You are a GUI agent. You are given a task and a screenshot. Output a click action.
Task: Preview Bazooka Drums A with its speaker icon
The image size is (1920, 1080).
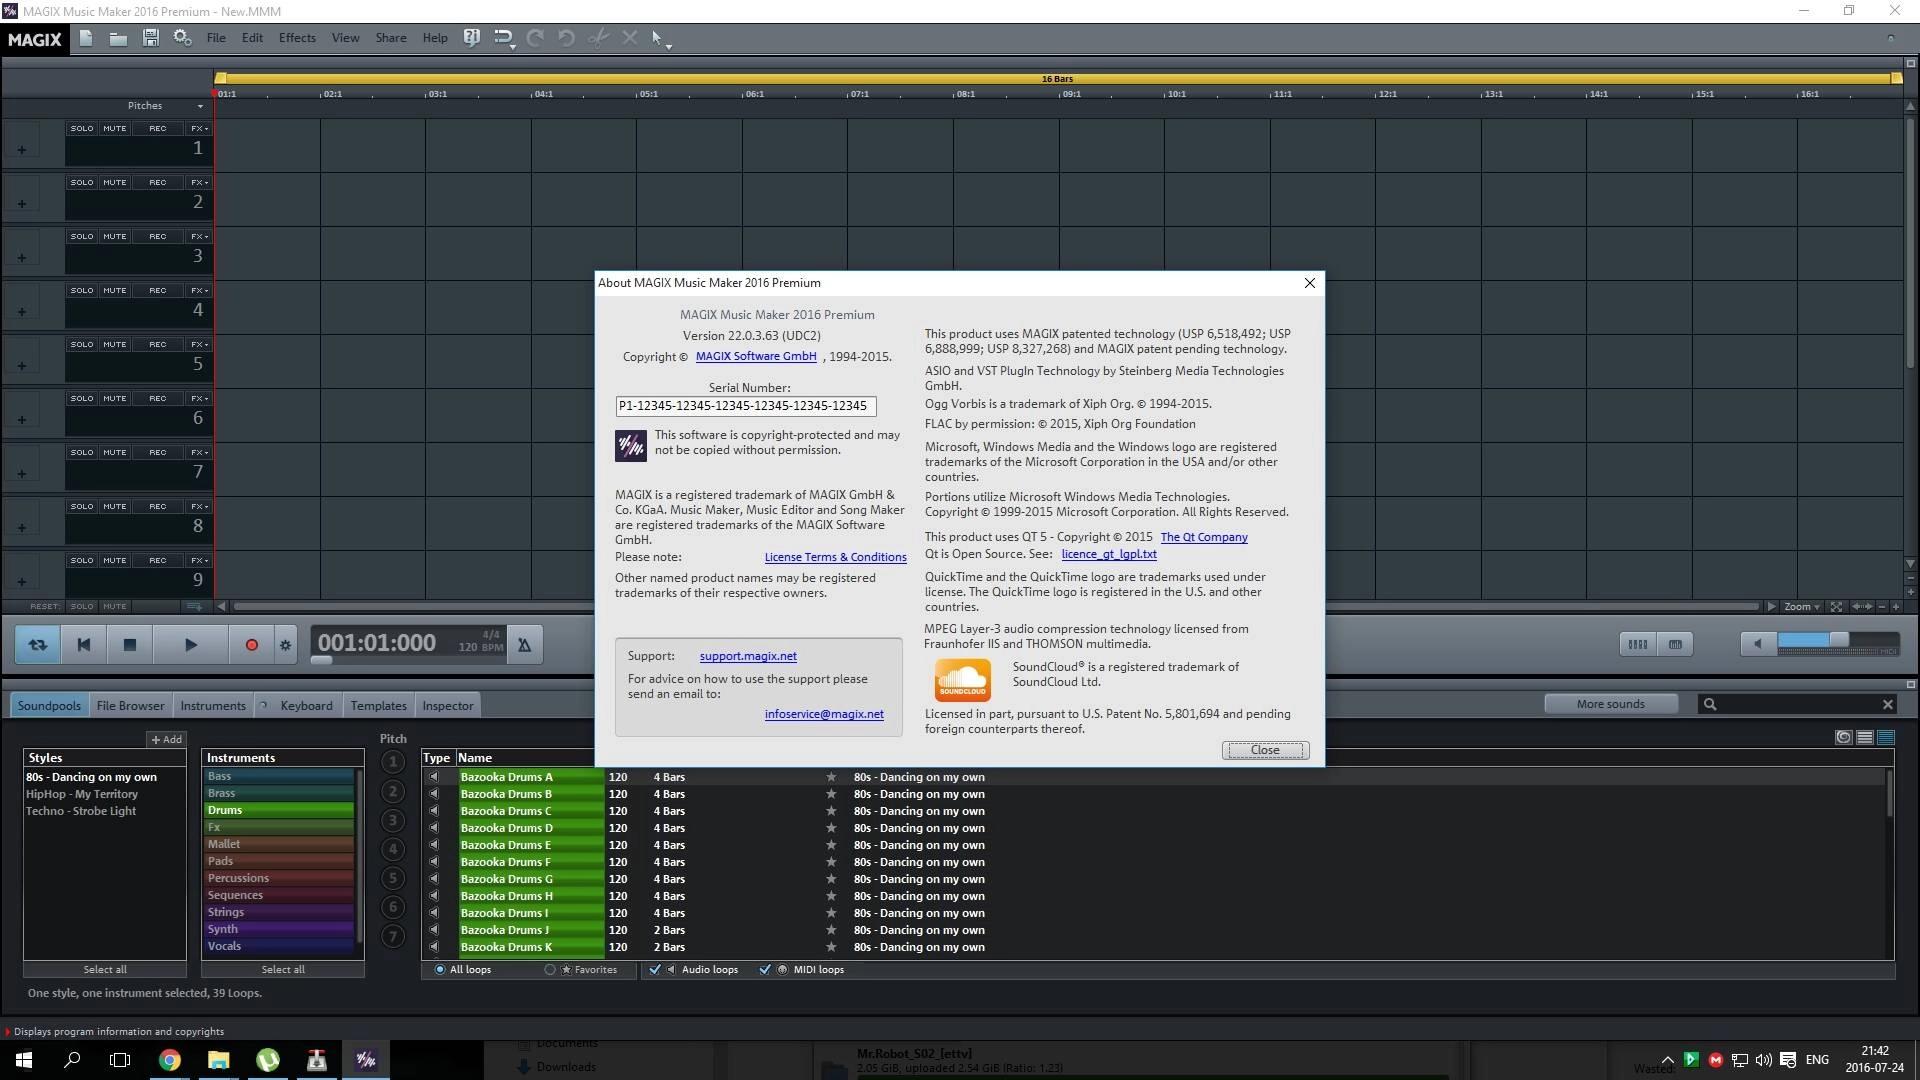[x=434, y=777]
